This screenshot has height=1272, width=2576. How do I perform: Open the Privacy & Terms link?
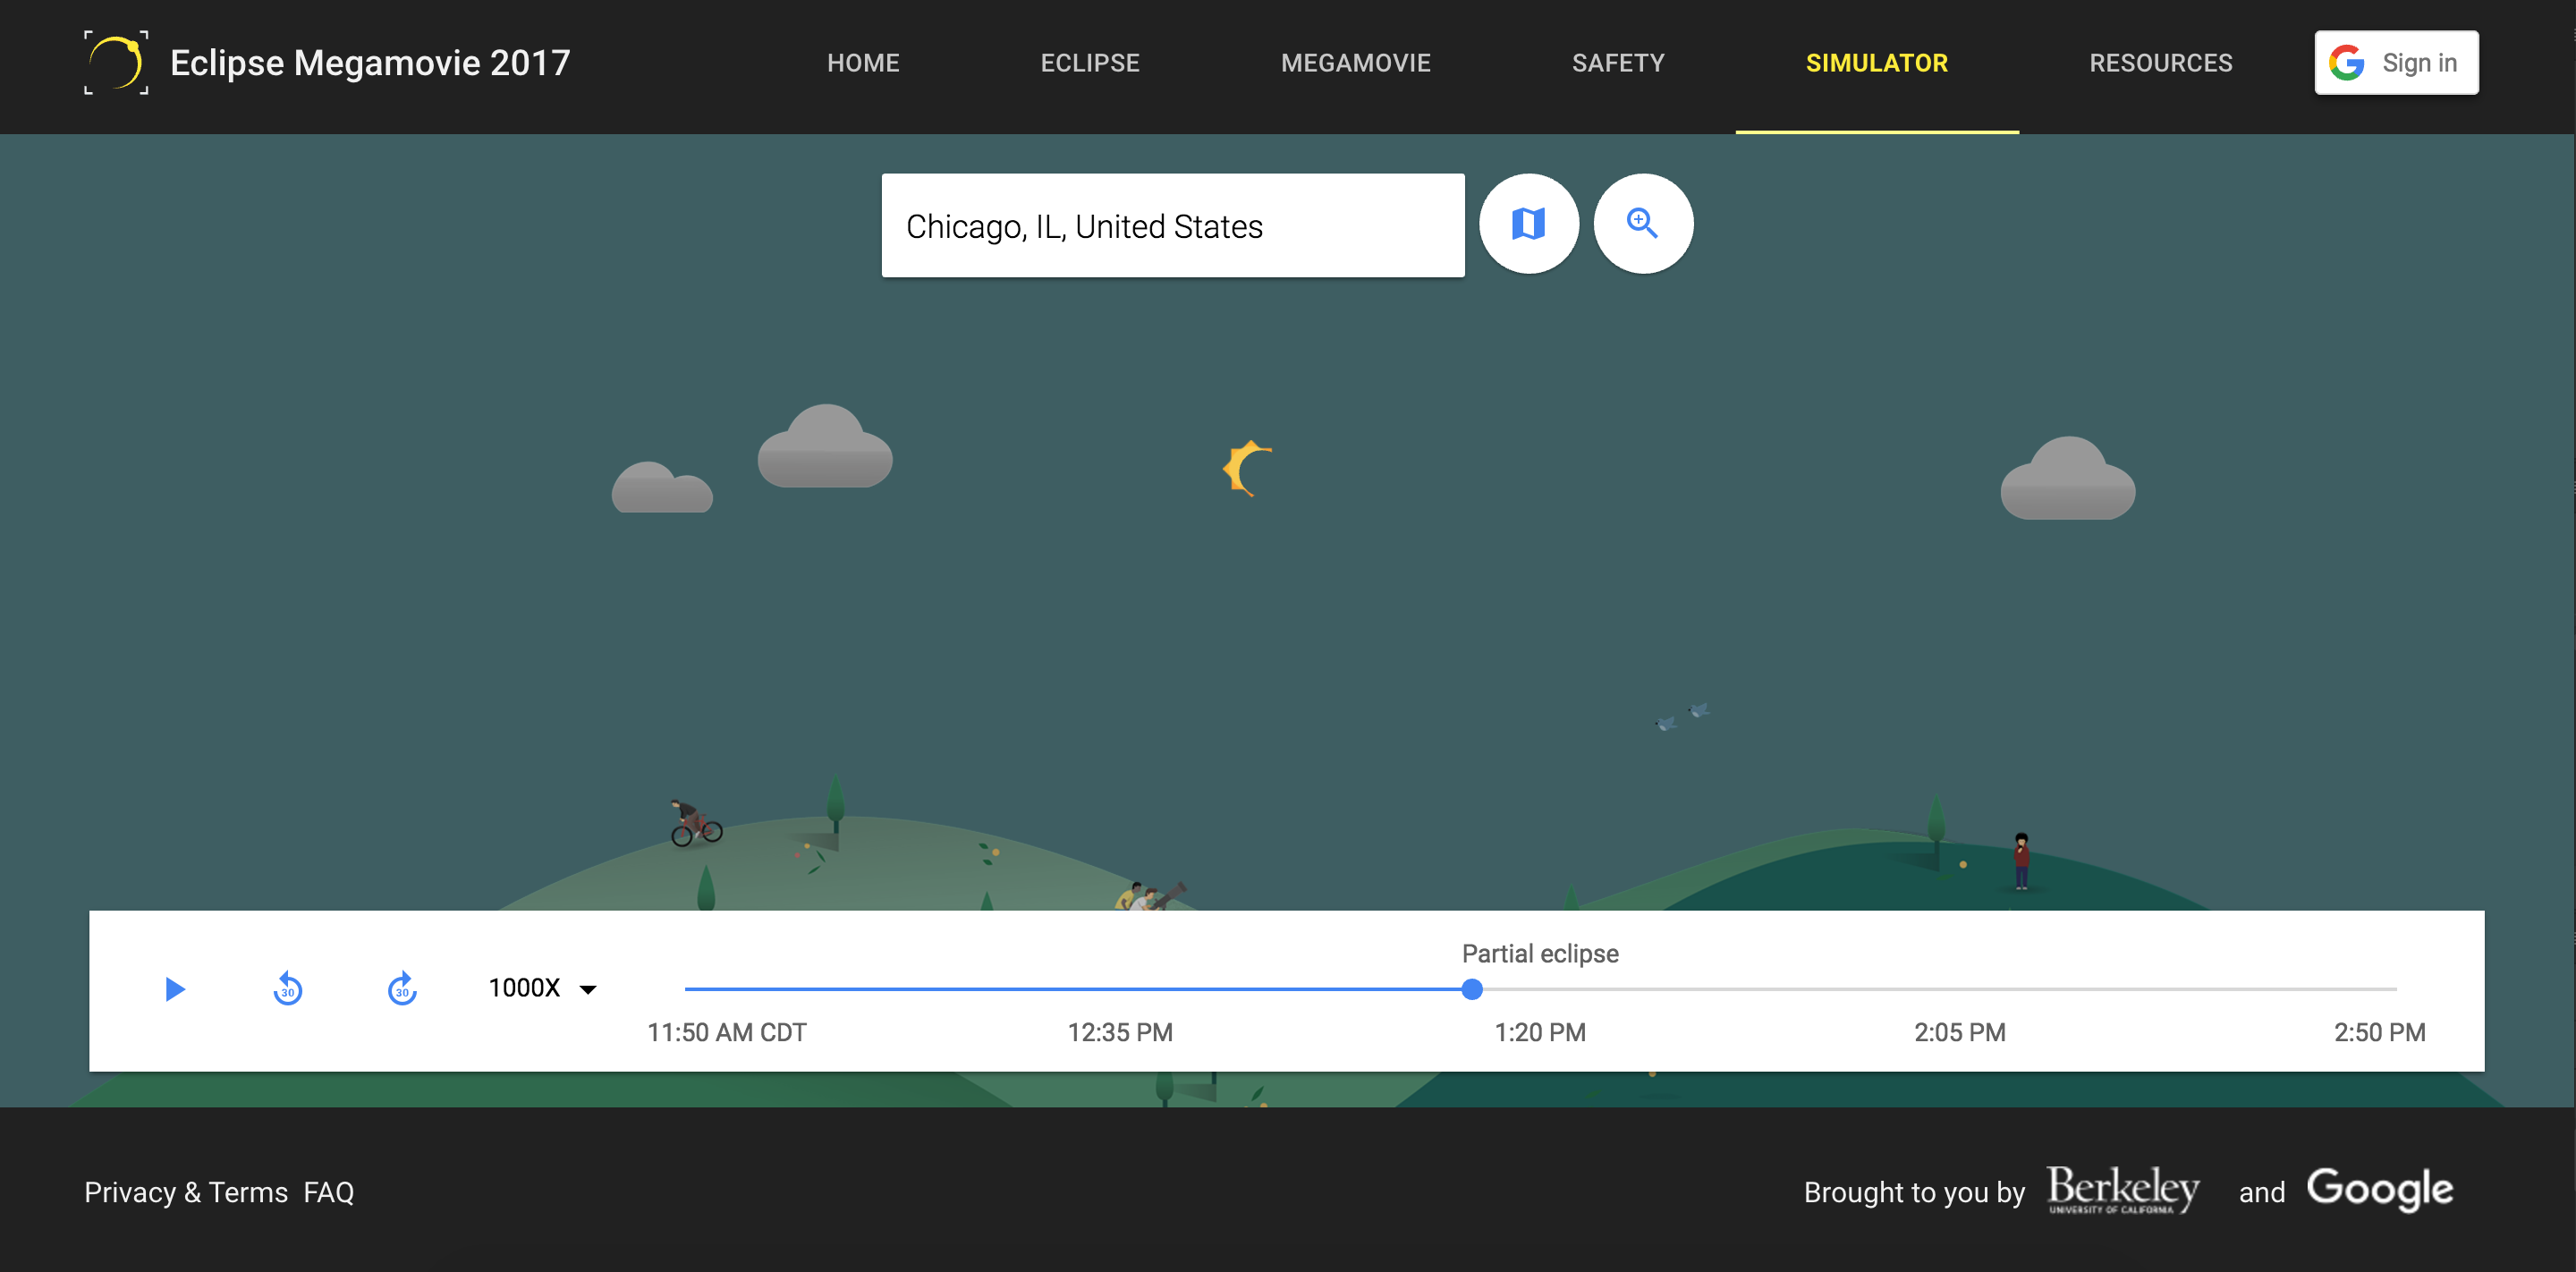185,1192
